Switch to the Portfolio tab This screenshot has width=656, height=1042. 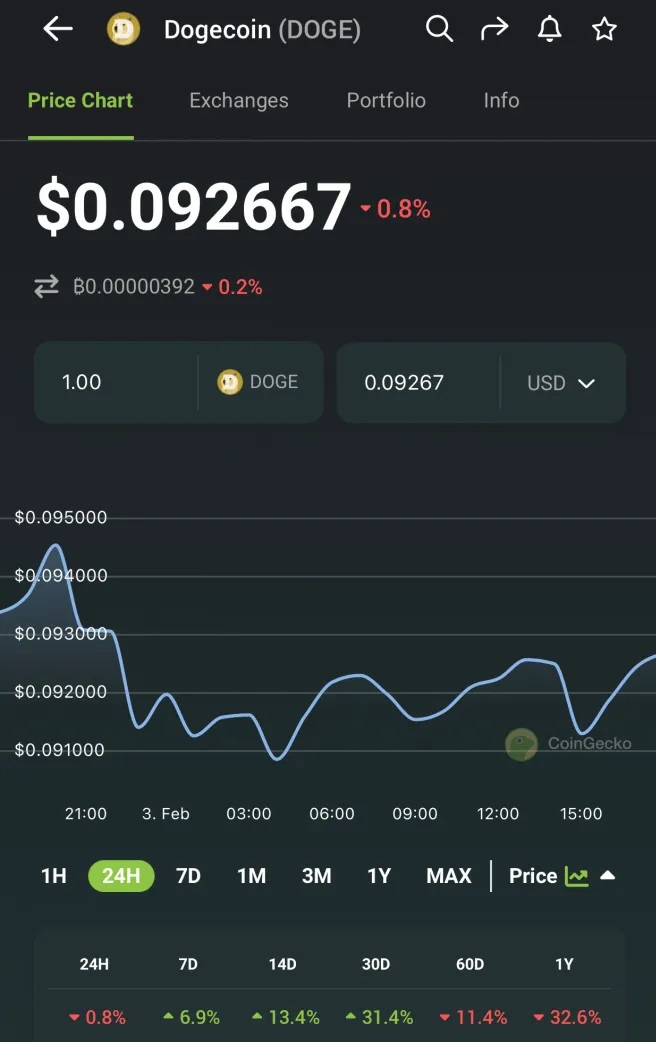(386, 100)
